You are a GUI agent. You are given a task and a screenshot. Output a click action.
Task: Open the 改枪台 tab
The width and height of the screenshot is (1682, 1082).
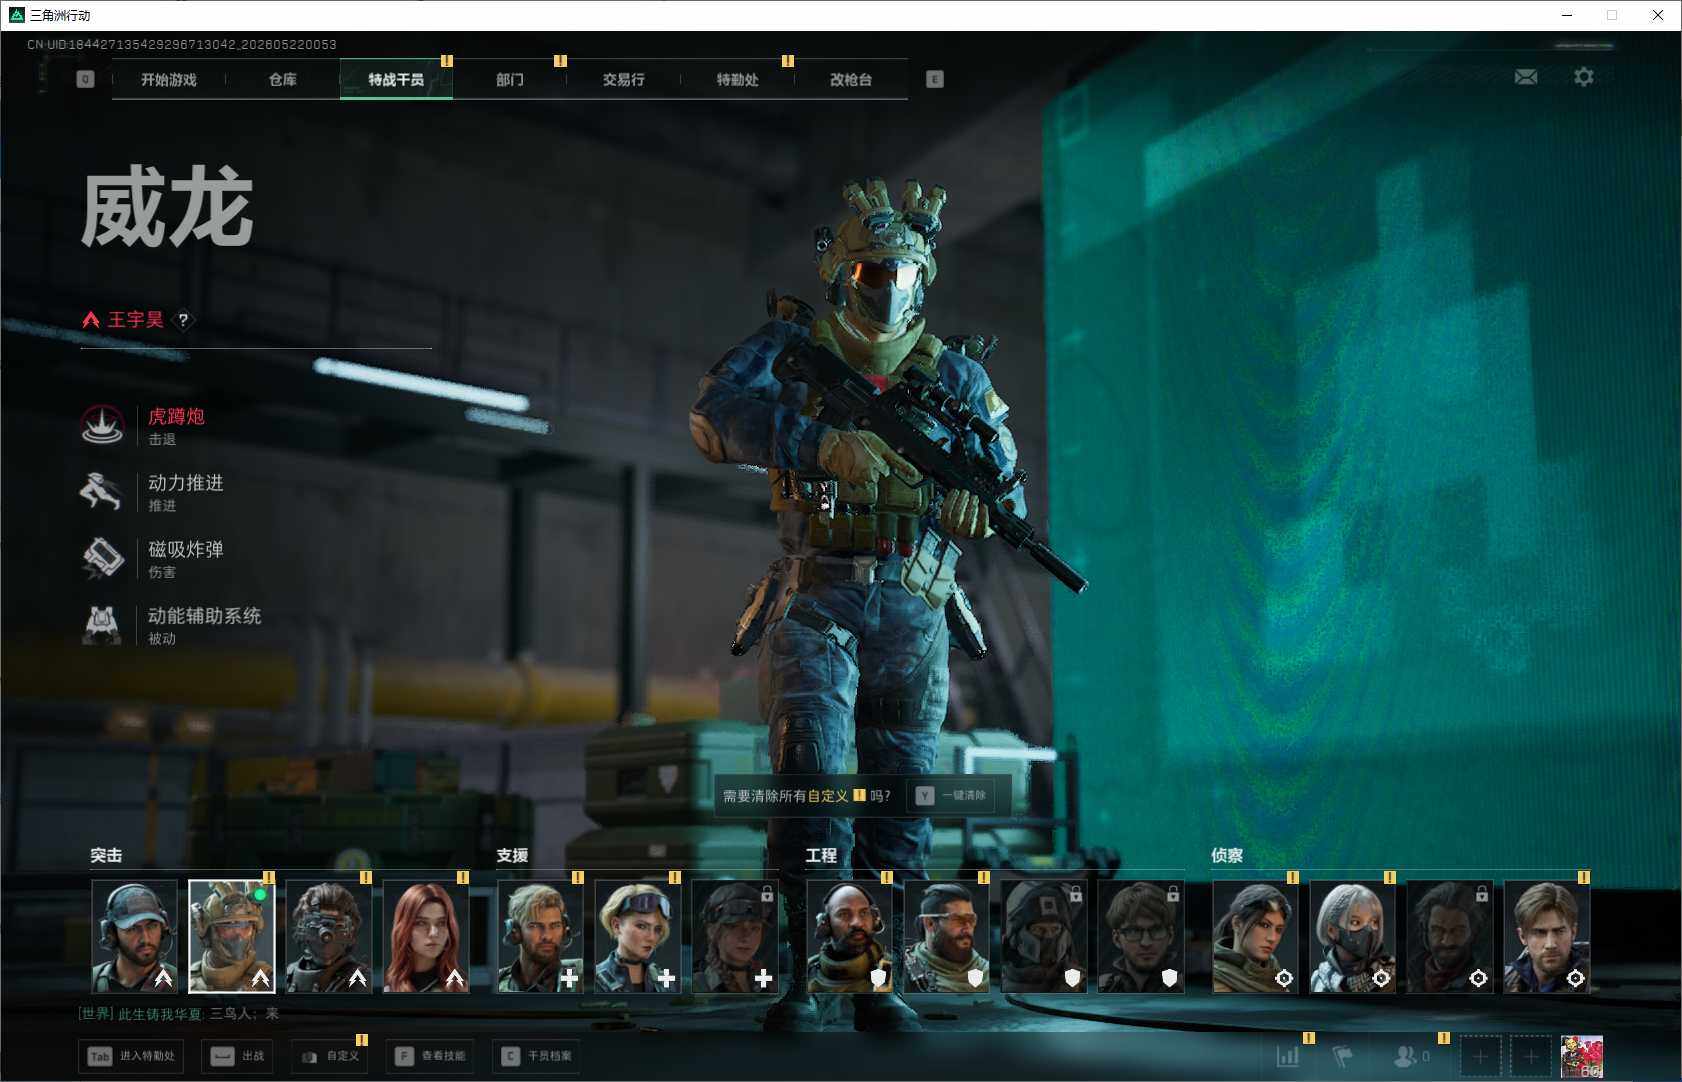(851, 79)
